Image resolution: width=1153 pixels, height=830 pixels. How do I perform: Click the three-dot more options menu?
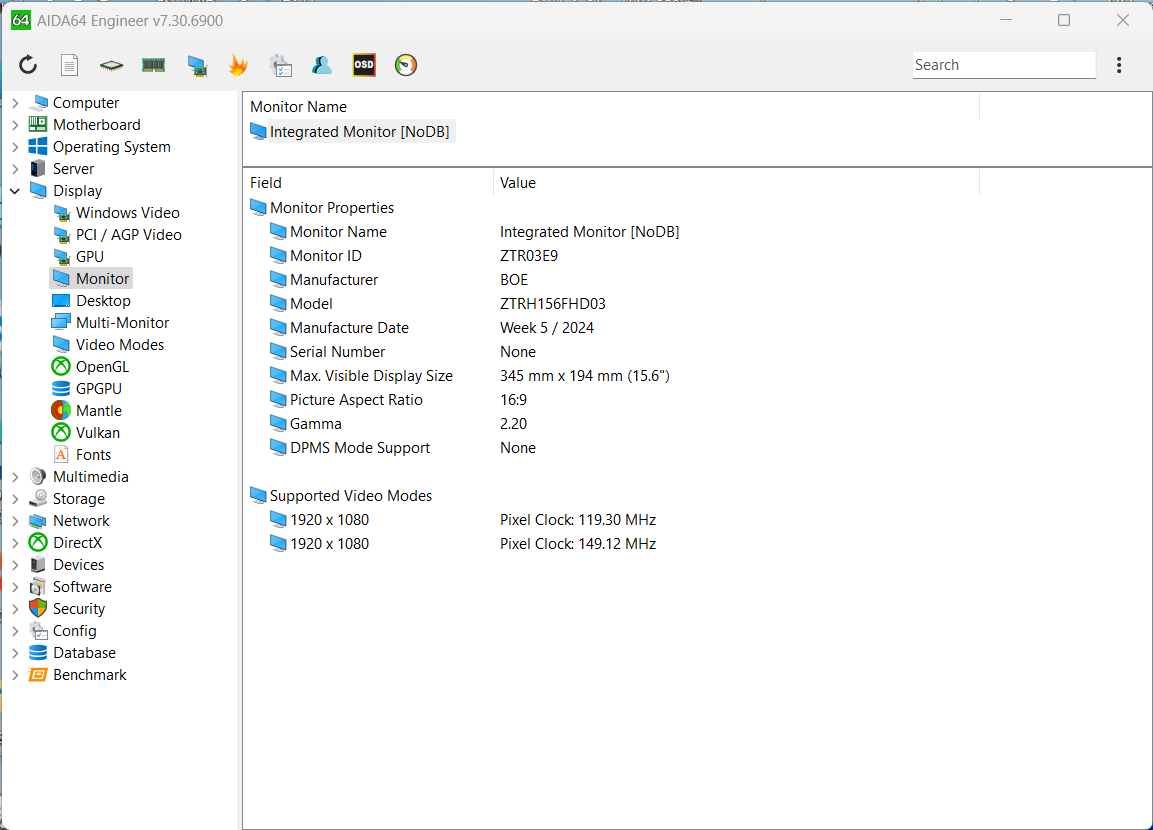point(1119,66)
